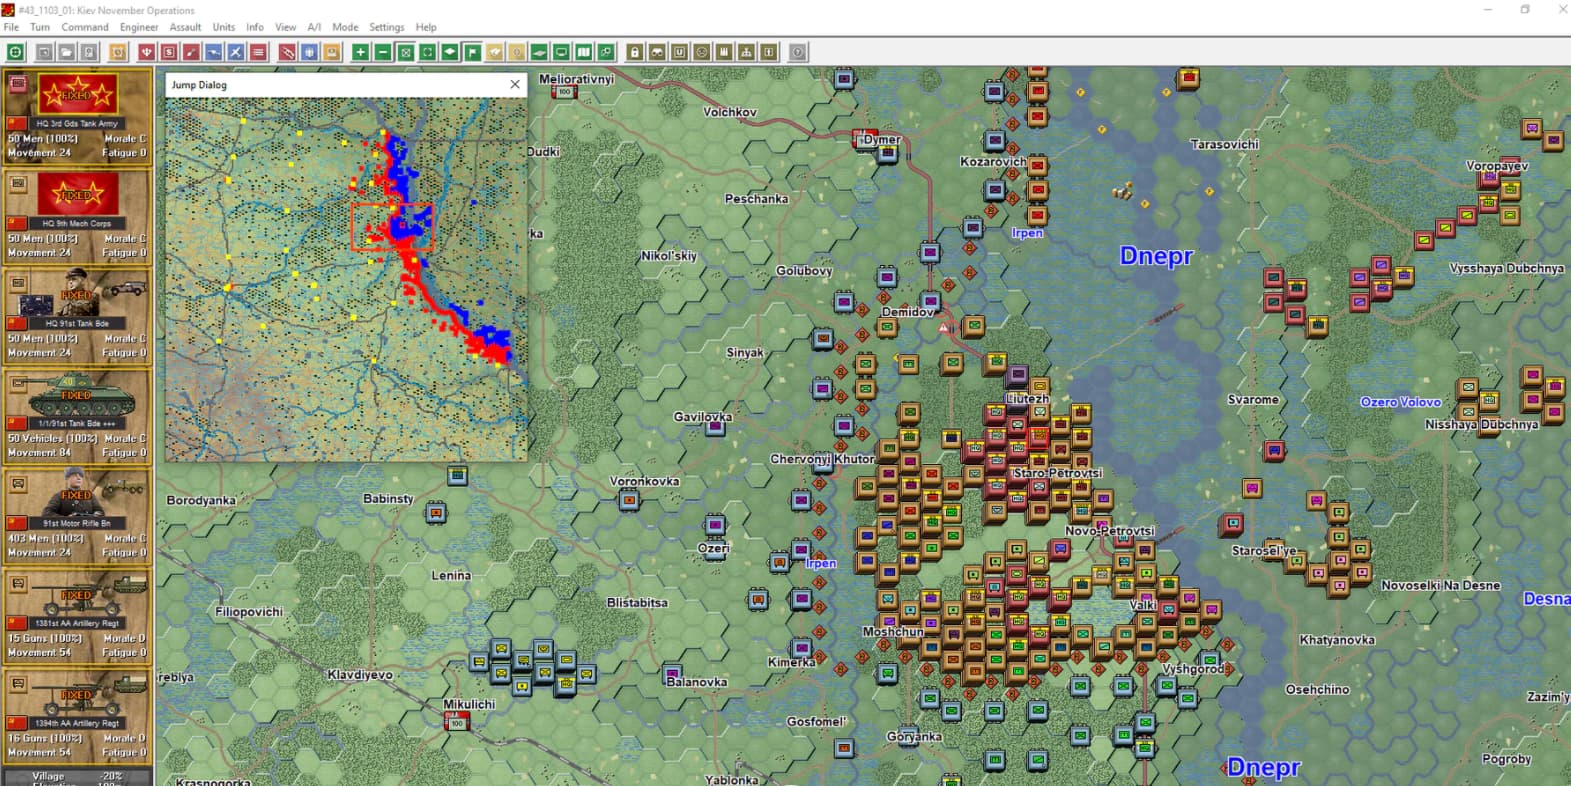Viewport: 1571px width, 786px height.
Task: Click the olive padlock toolbar icon
Action: (x=635, y=52)
